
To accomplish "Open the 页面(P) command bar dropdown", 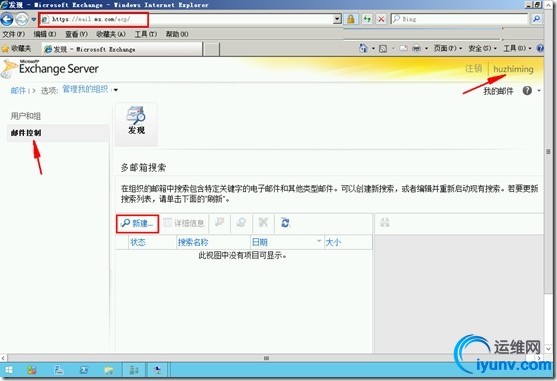I will coord(448,48).
